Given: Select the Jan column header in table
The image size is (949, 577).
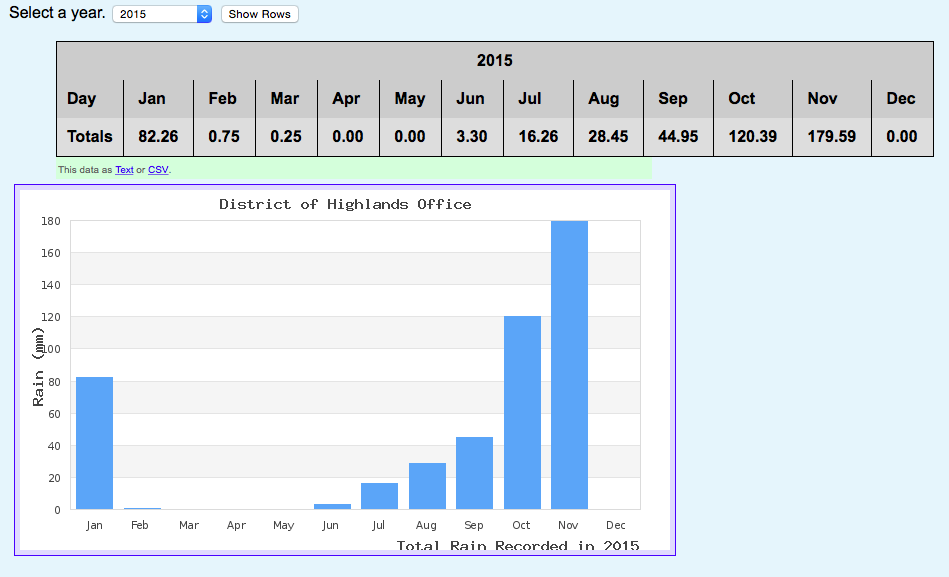Looking at the screenshot, I should [x=152, y=98].
